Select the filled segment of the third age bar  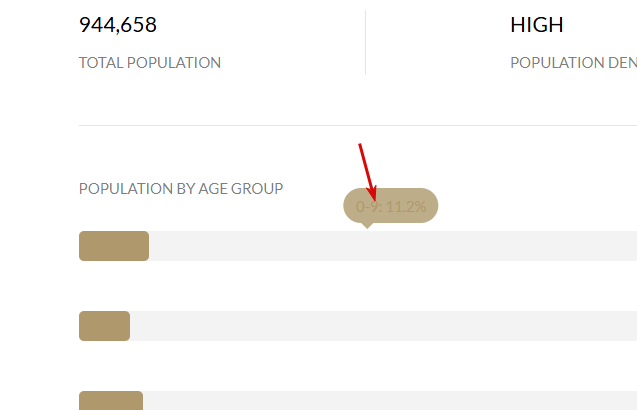[111, 401]
